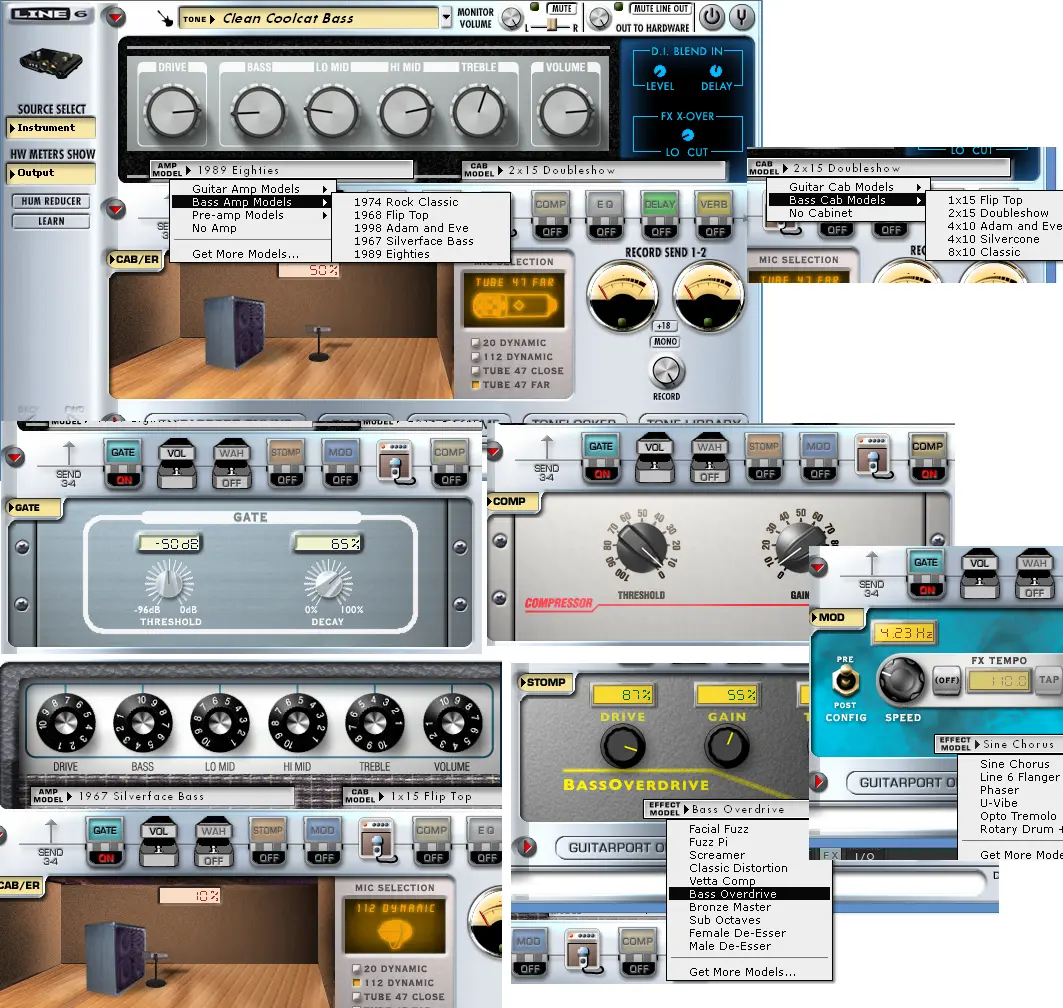1063x1008 pixels.
Task: Click the VOL pedal above the Compressor panel
Action: (655, 458)
